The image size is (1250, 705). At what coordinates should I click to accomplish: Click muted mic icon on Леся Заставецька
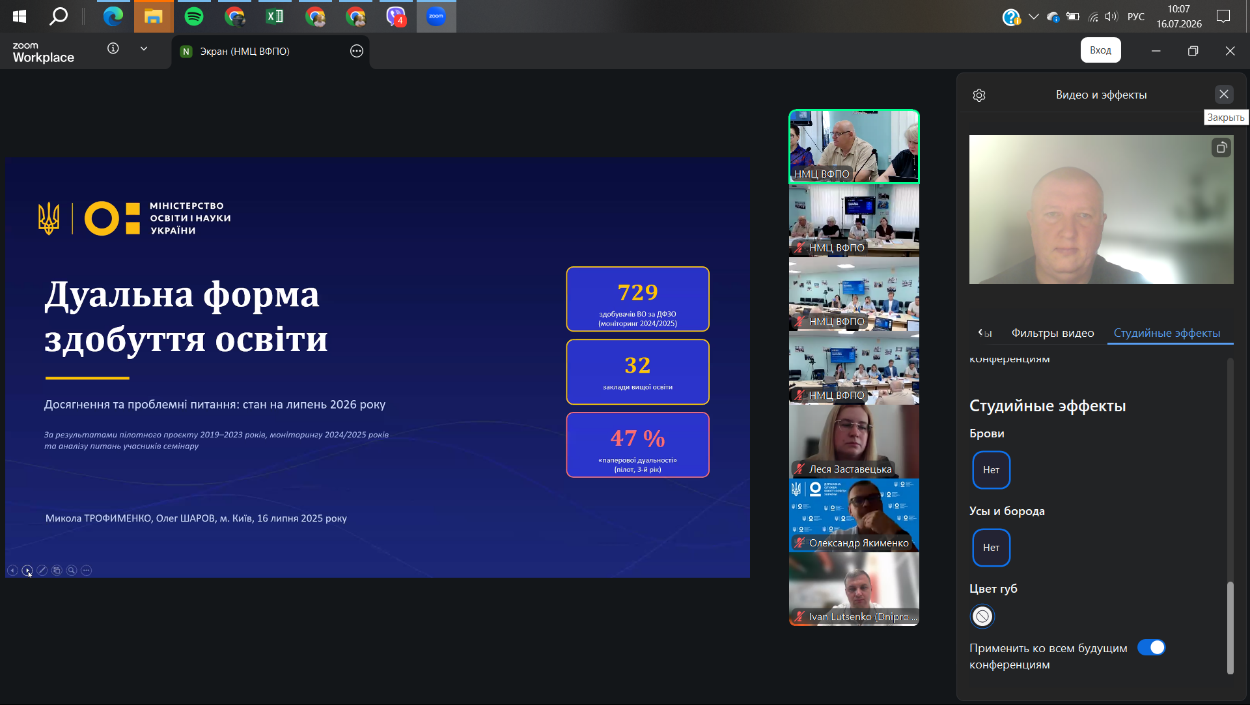tap(799, 469)
